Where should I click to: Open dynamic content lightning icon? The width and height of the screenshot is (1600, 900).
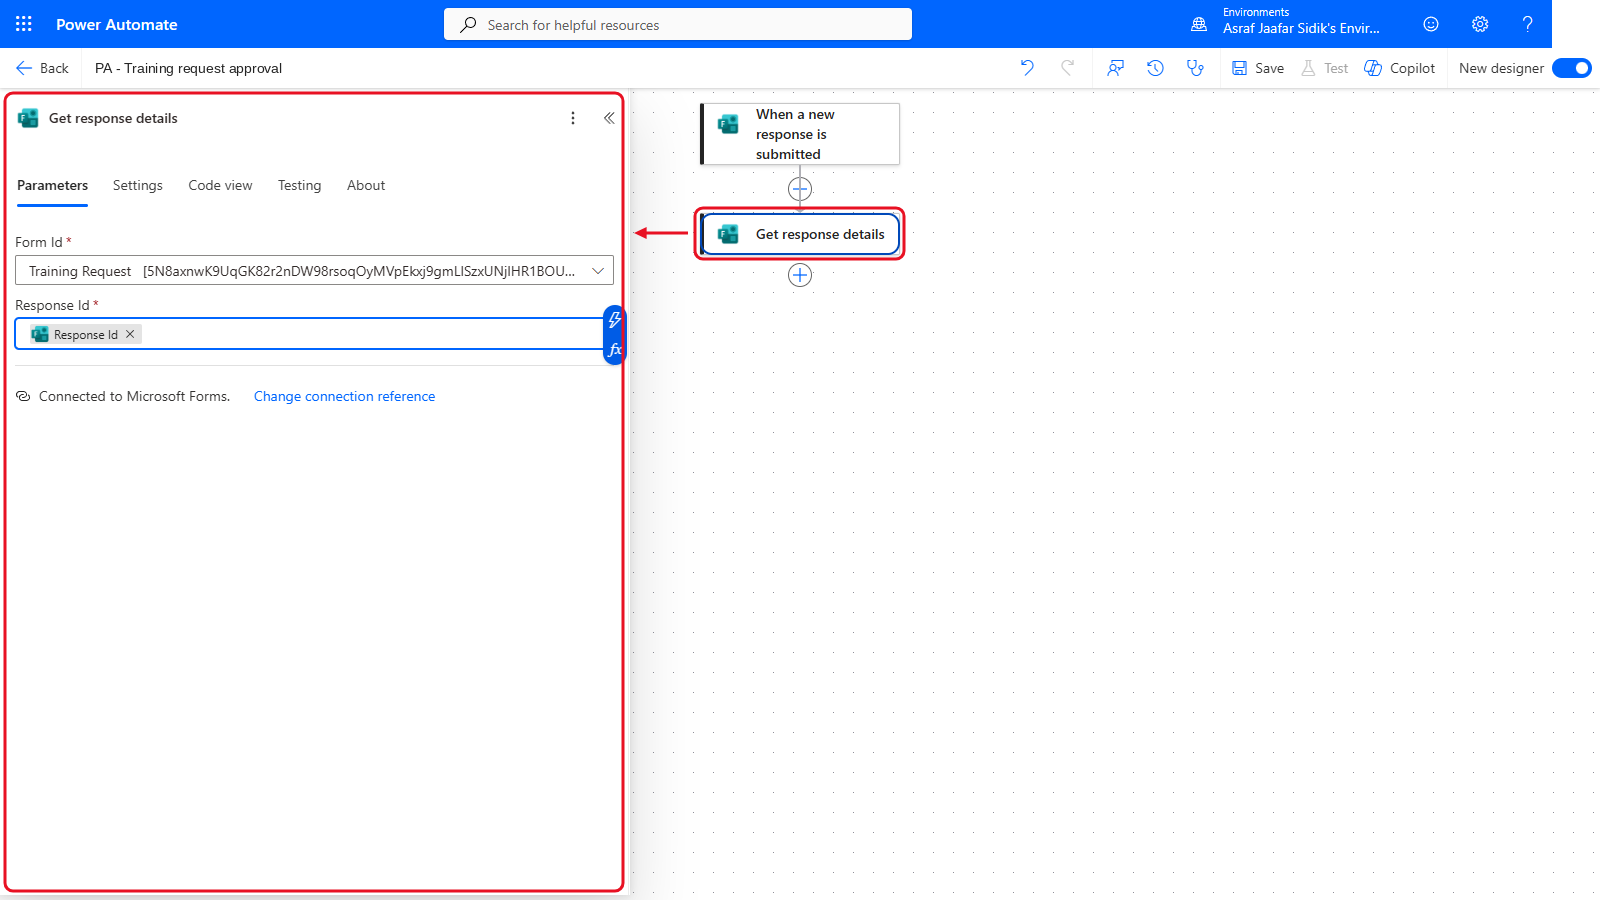click(615, 320)
